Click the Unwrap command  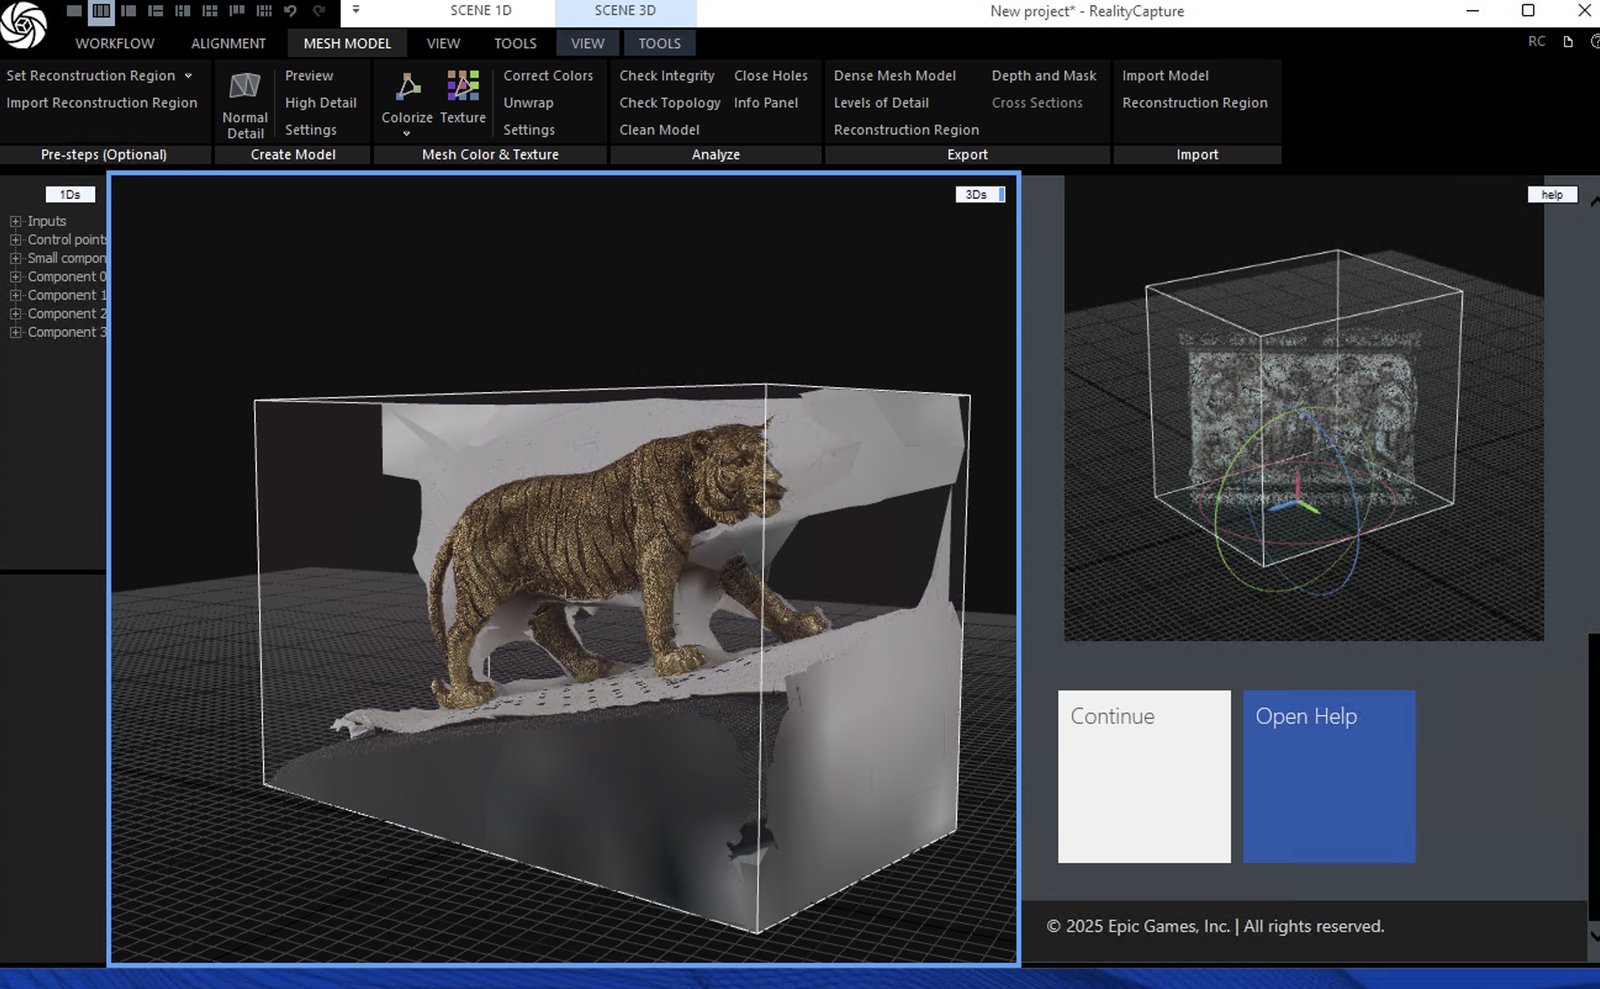[x=528, y=103]
